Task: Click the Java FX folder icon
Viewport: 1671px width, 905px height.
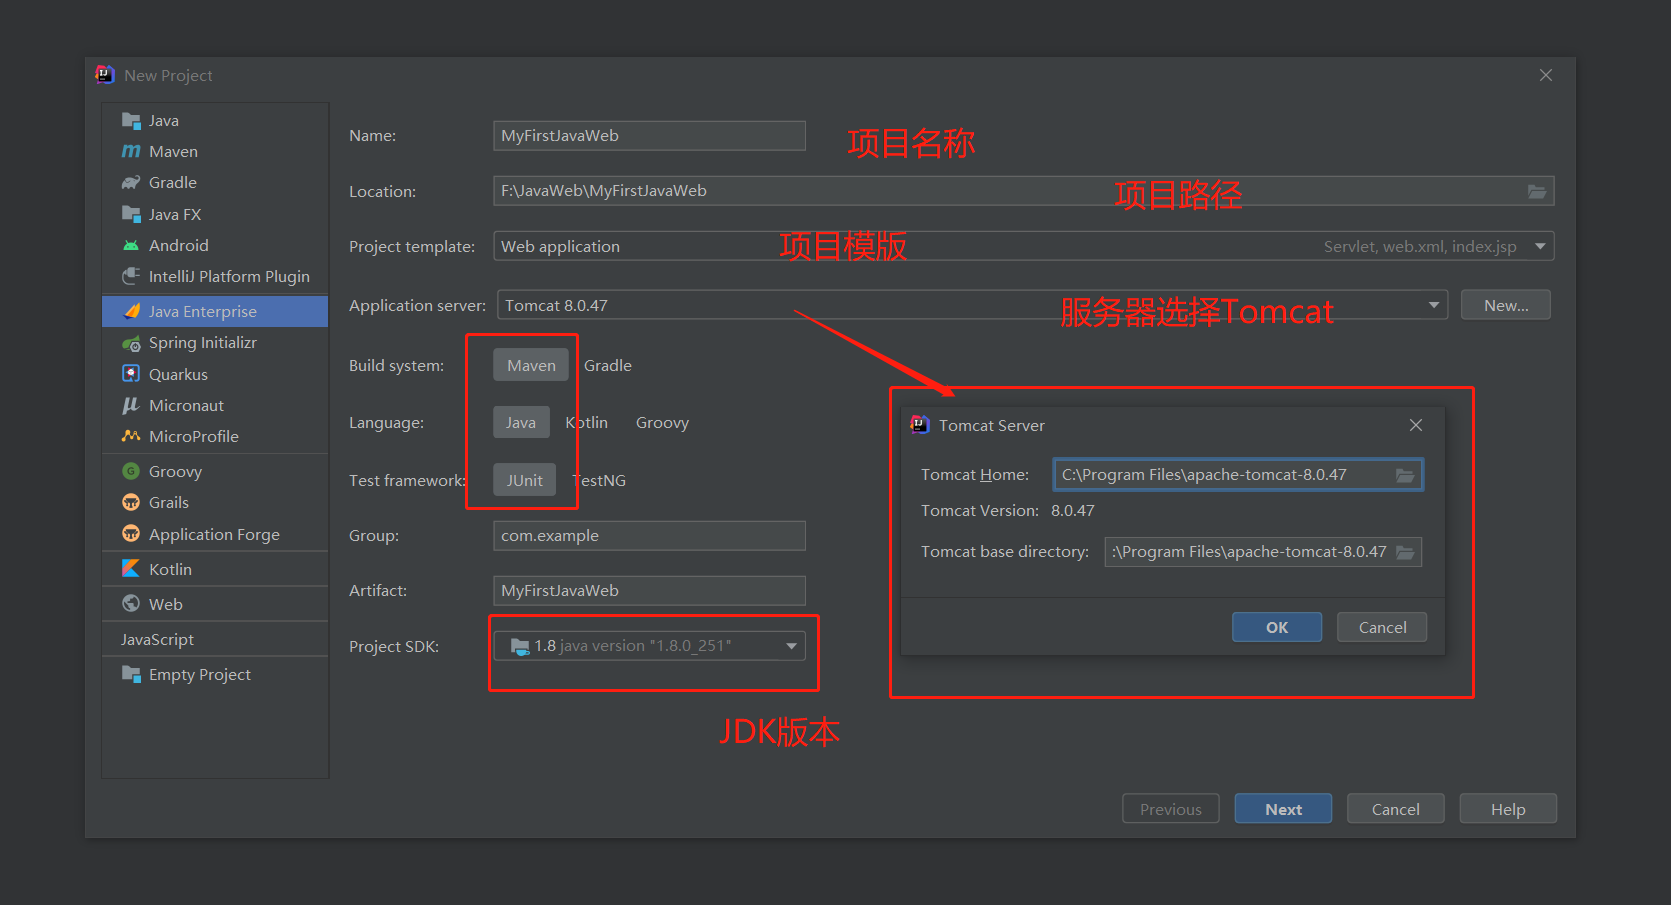Action: coord(131,214)
